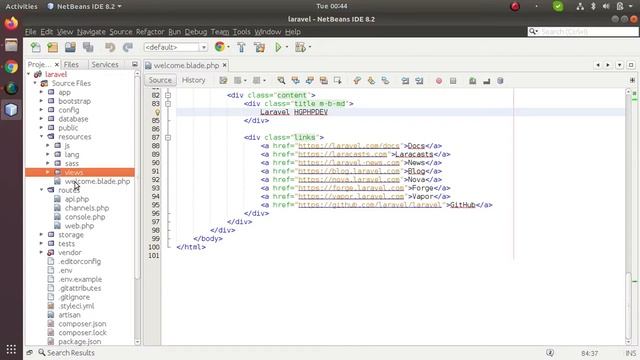640x360 pixels.
Task: Expand the bootstrap folder node
Action: point(41,101)
